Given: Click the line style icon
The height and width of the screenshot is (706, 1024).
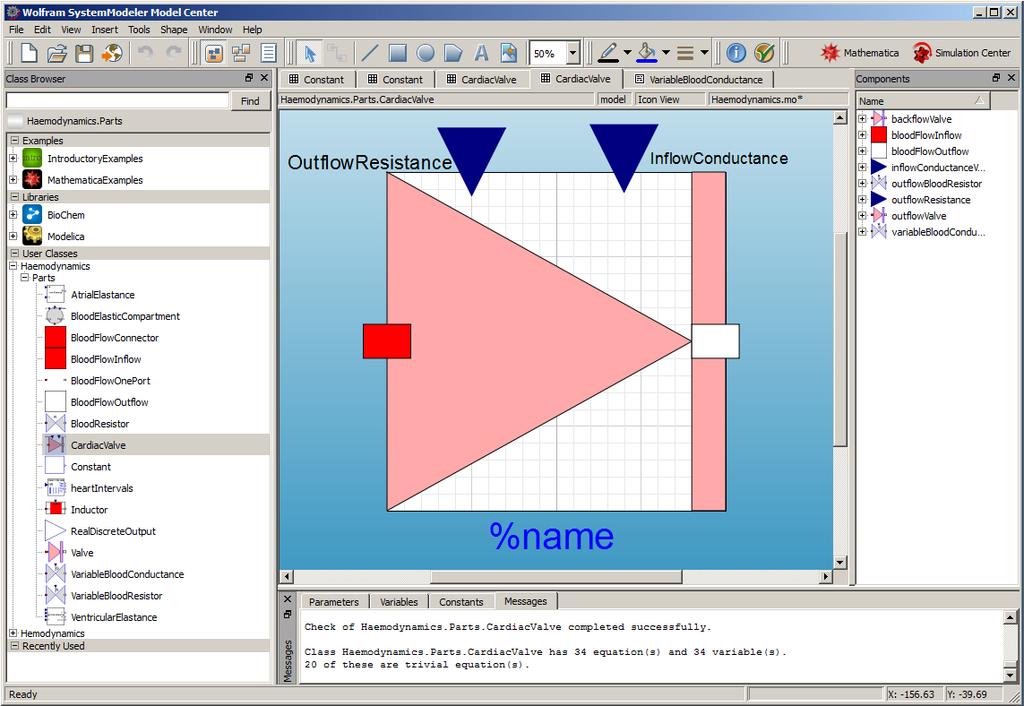Looking at the screenshot, I should 685,53.
